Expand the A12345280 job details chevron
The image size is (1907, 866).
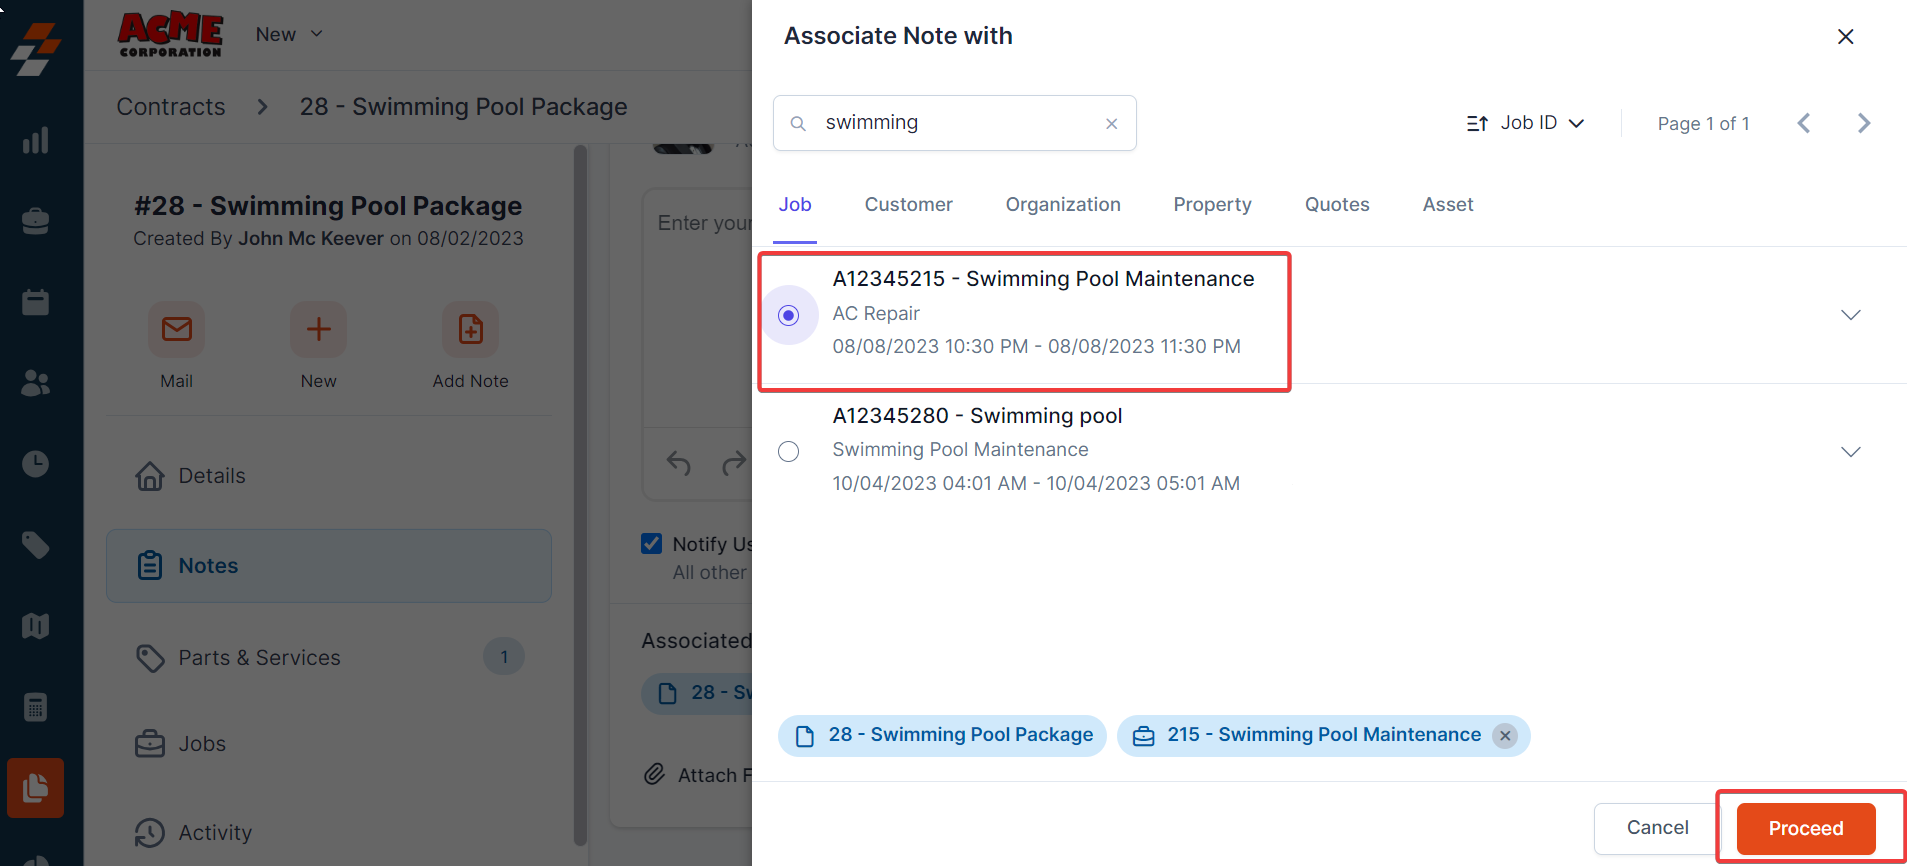[1851, 452]
